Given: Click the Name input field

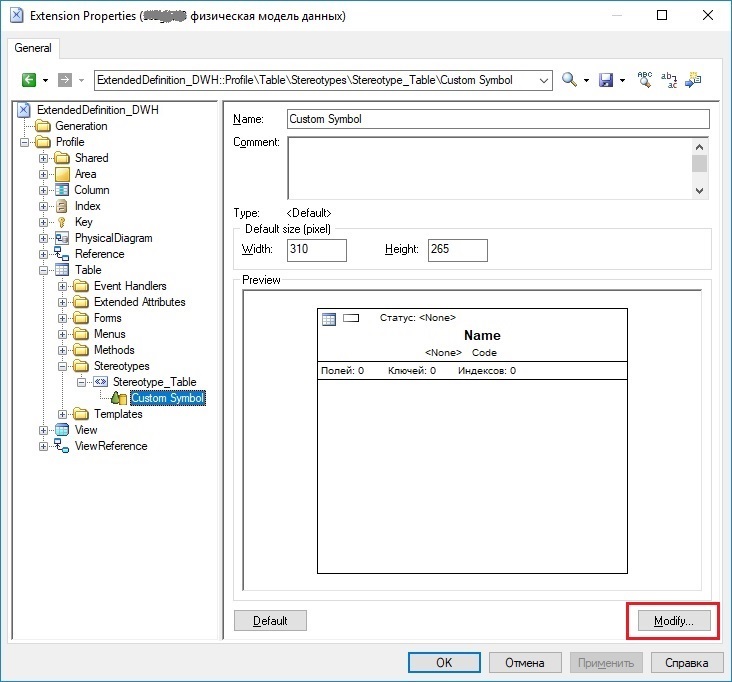Looking at the screenshot, I should tap(498, 119).
